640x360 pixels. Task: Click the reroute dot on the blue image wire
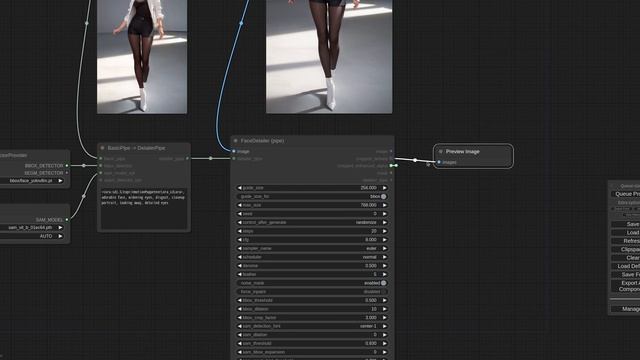[241, 23]
